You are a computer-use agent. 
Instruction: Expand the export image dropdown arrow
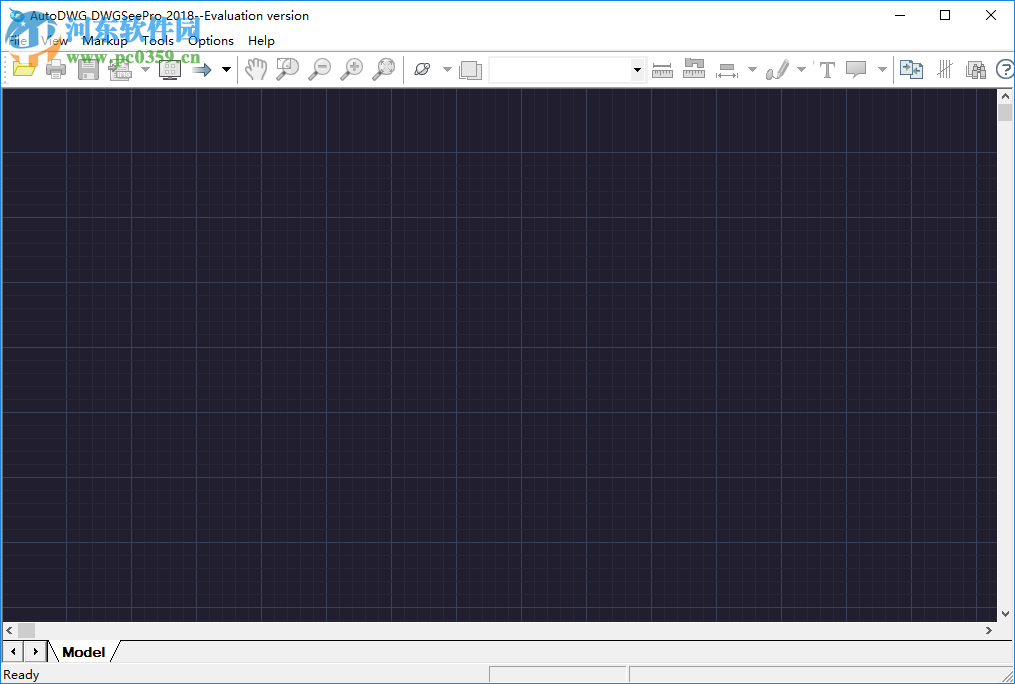click(x=145, y=70)
